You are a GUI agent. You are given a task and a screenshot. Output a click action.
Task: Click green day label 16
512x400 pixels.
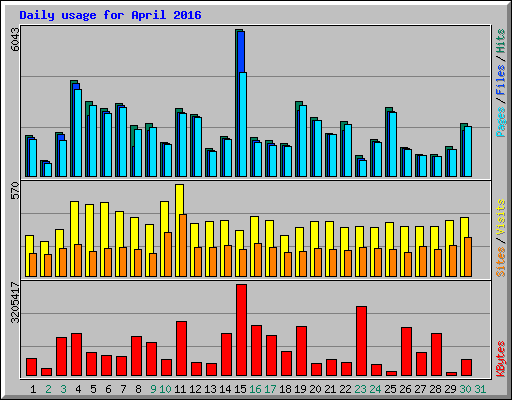click(x=255, y=389)
